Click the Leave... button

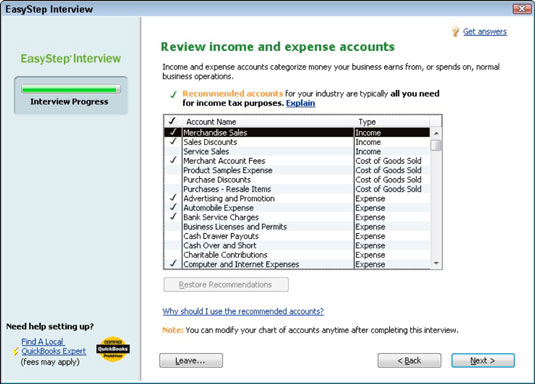pyautogui.click(x=191, y=360)
